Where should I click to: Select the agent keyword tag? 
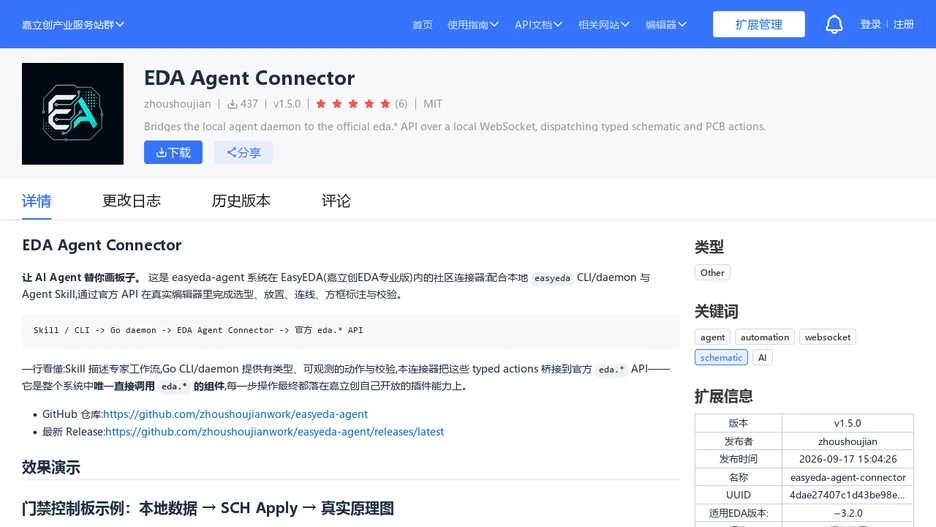point(712,337)
